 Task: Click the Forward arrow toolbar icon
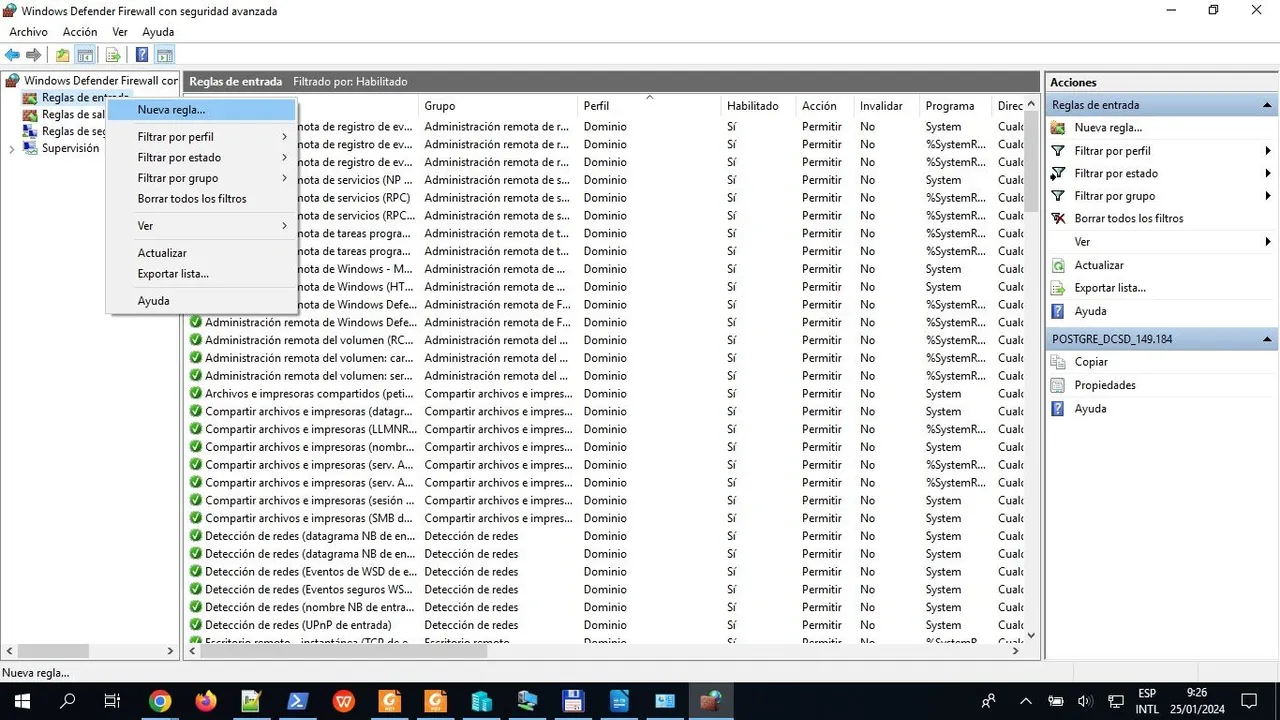pos(33,55)
